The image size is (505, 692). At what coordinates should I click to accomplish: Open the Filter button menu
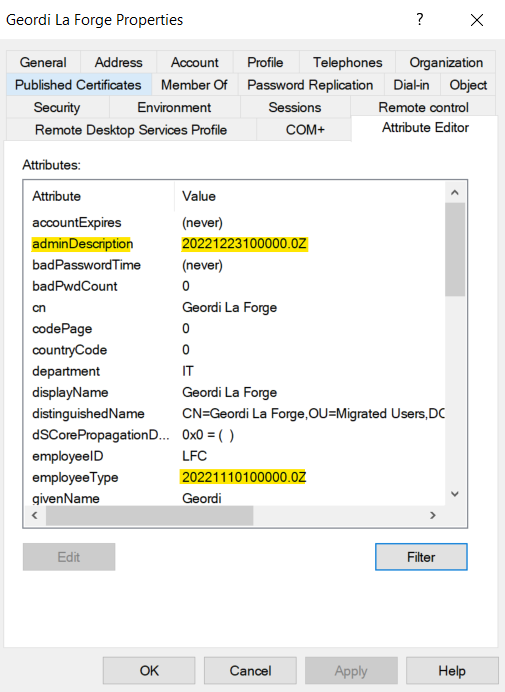[x=421, y=557]
